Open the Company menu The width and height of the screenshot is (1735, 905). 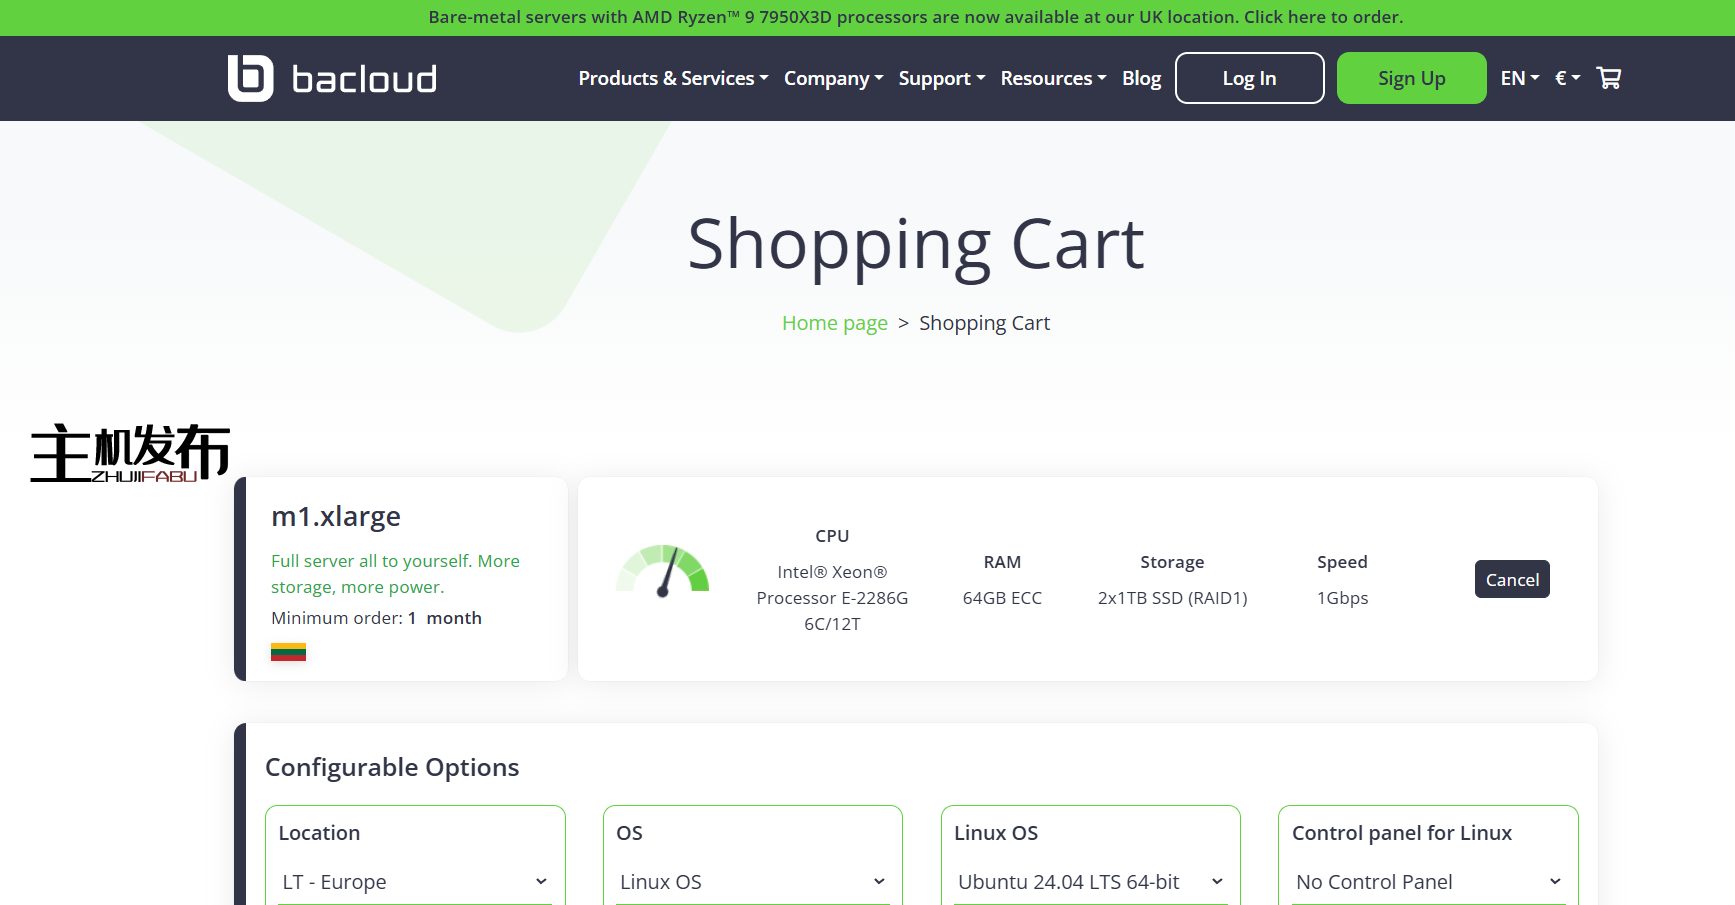tap(833, 78)
